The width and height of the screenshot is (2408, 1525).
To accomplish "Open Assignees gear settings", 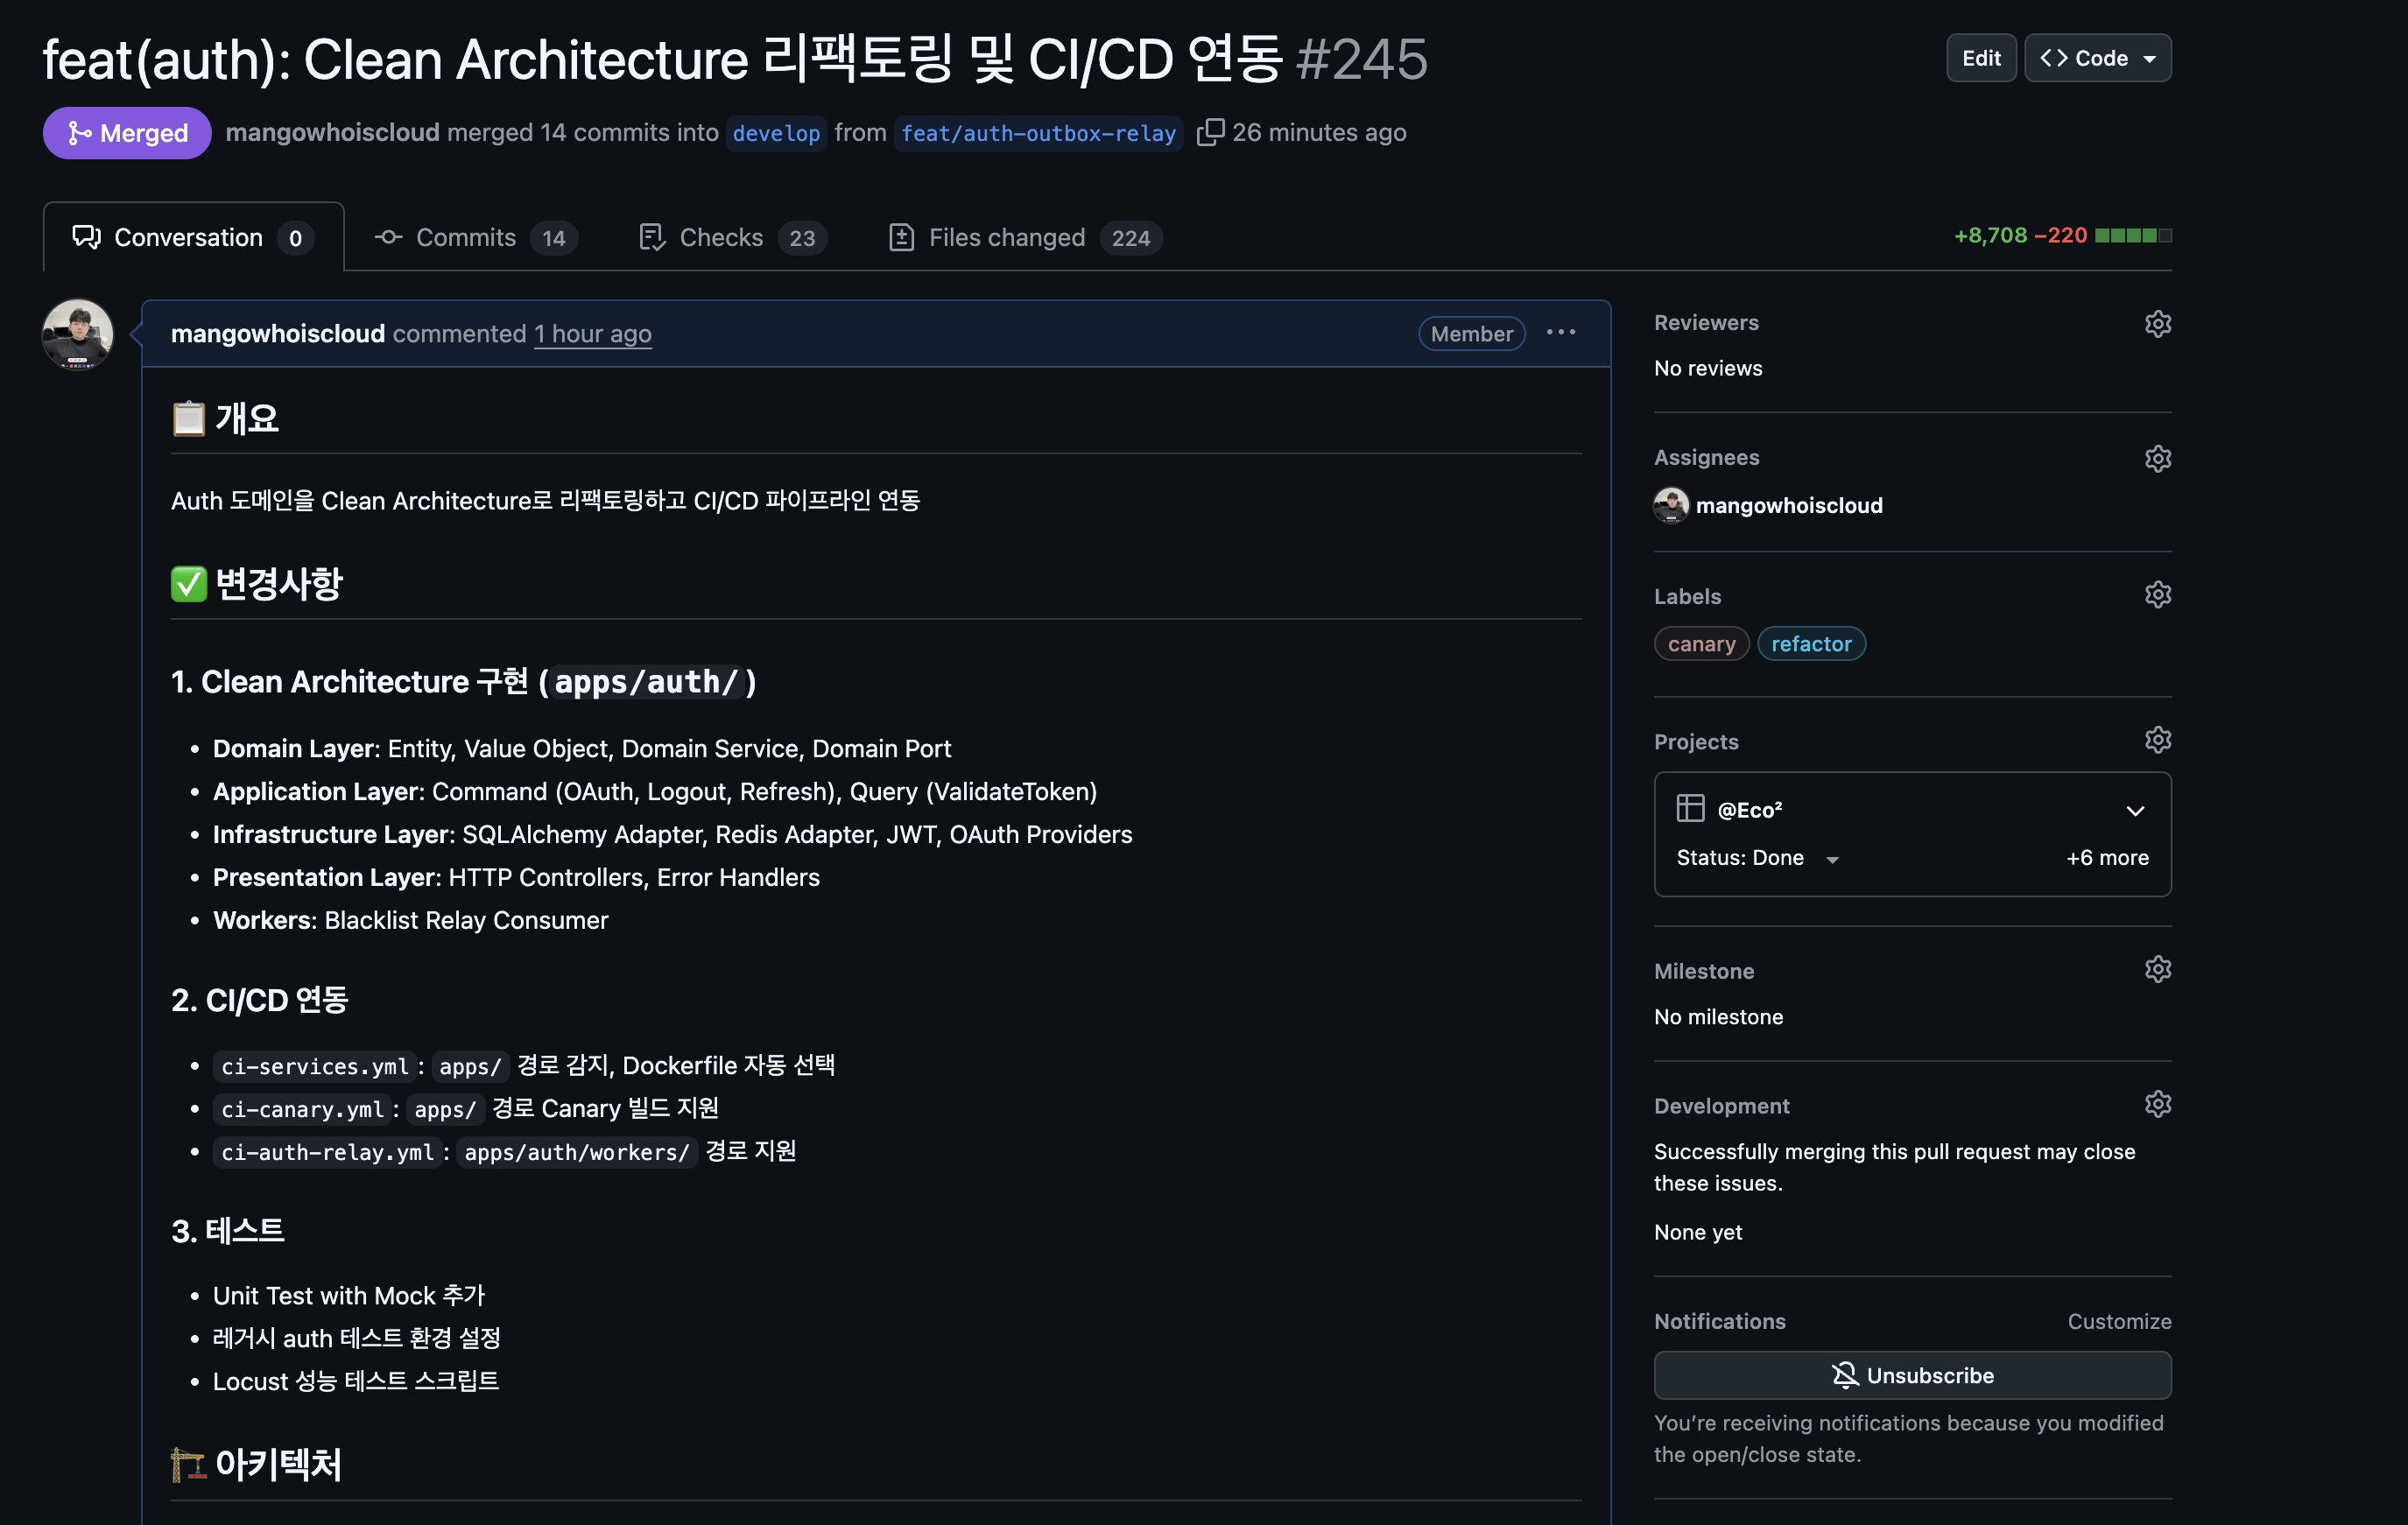I will [x=2157, y=458].
